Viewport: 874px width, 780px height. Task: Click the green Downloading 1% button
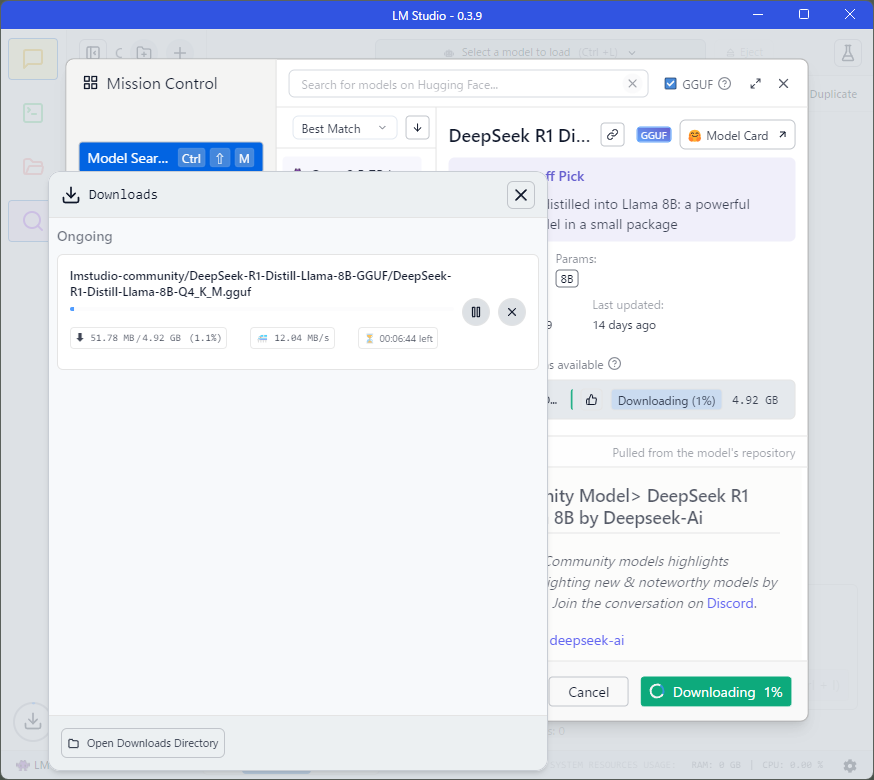716,692
